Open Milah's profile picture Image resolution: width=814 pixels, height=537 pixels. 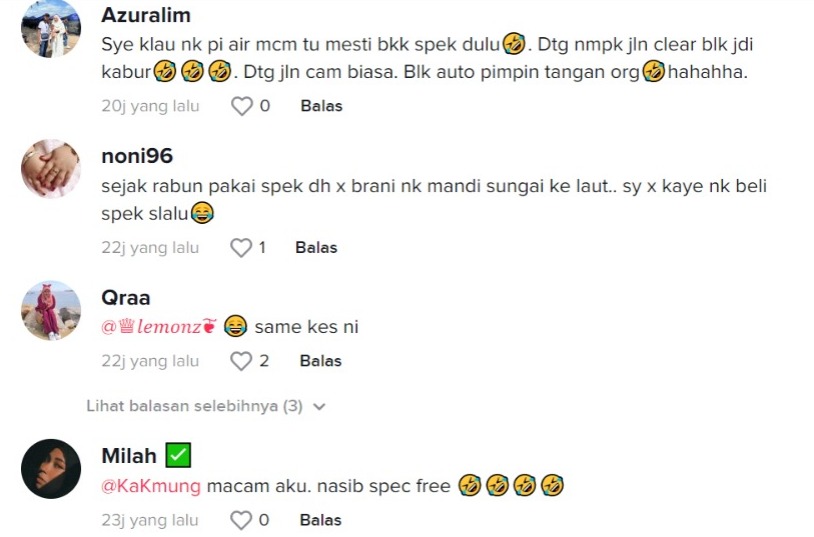pos(51,468)
